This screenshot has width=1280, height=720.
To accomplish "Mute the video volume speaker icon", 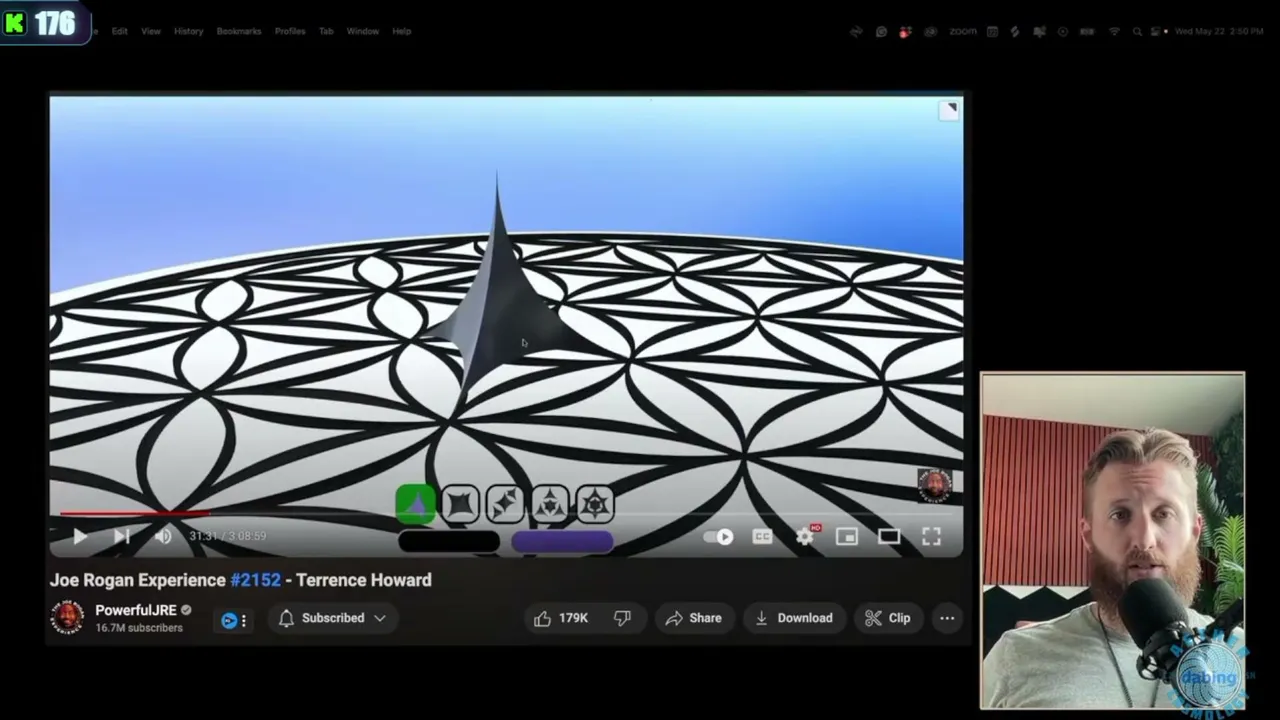I will (164, 537).
